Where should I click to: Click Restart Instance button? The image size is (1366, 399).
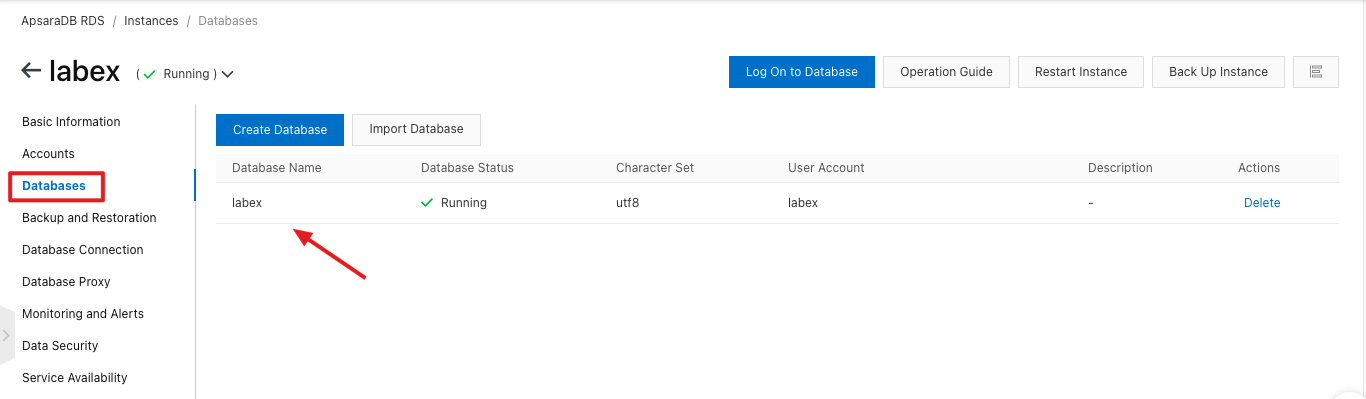point(1081,72)
